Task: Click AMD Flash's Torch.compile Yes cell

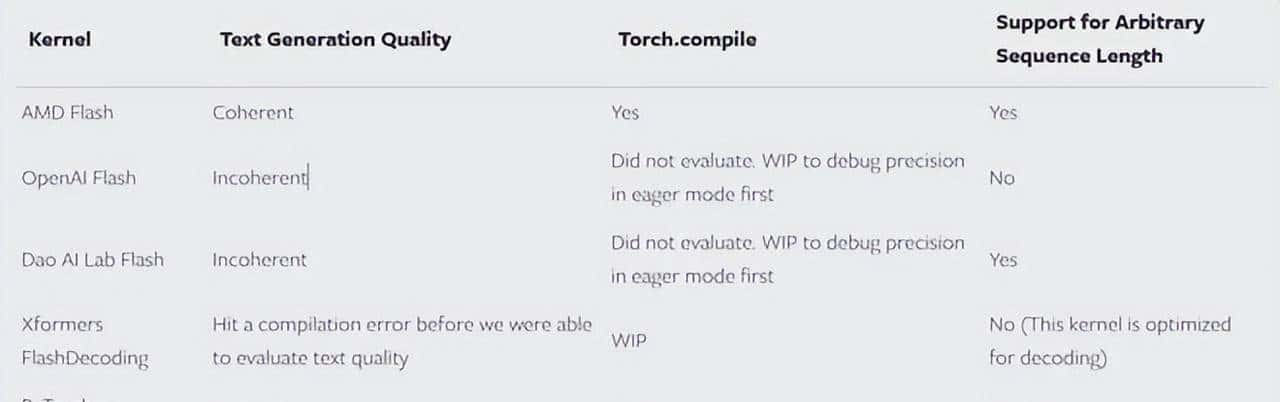Action: 625,113
